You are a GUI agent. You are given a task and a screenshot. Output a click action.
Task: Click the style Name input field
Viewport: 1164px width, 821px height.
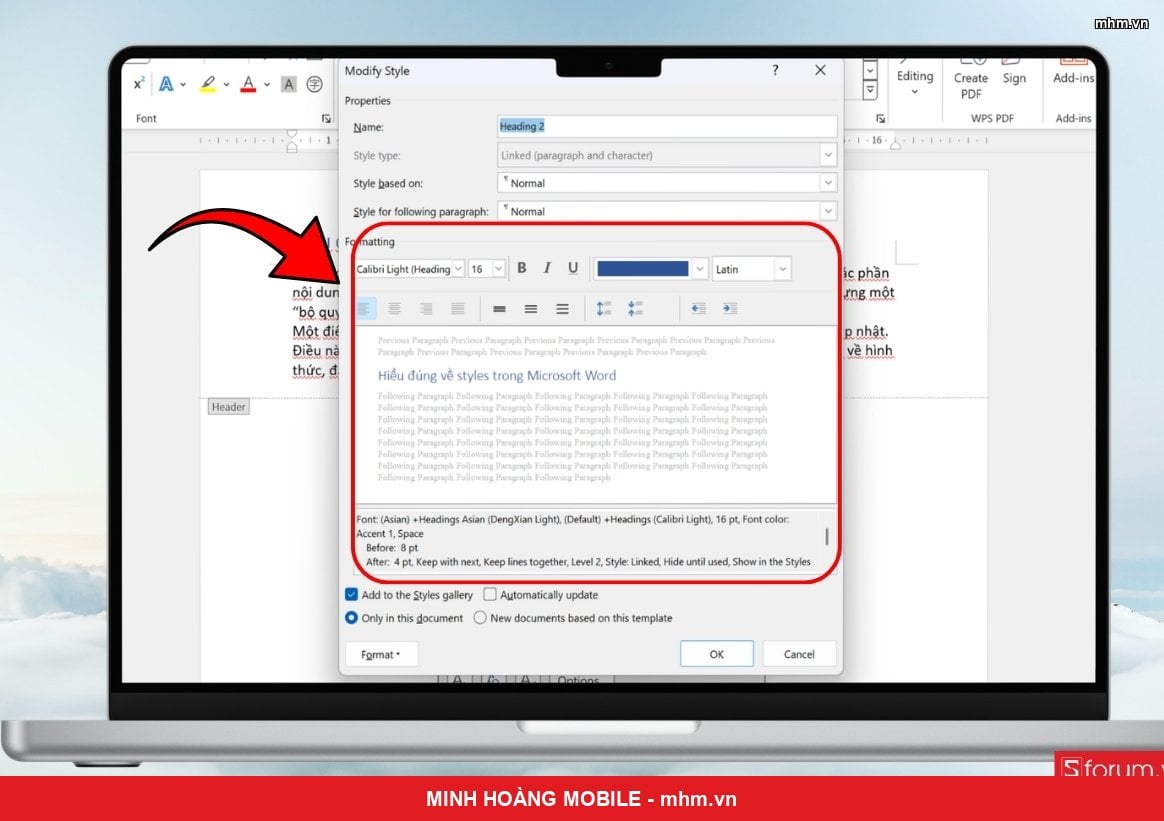667,126
